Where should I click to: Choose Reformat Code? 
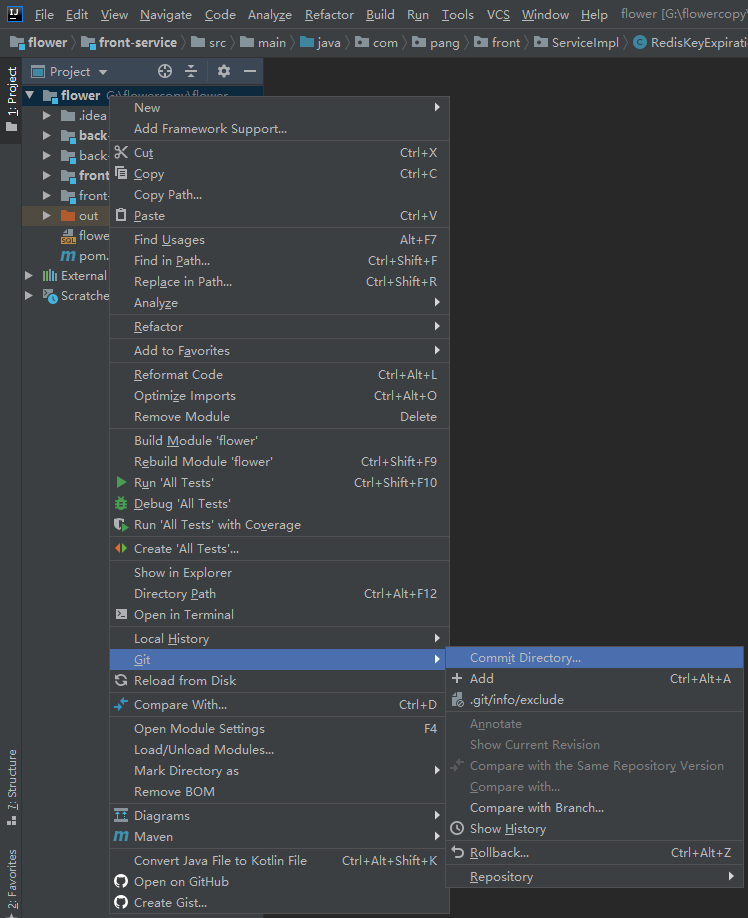coord(279,375)
